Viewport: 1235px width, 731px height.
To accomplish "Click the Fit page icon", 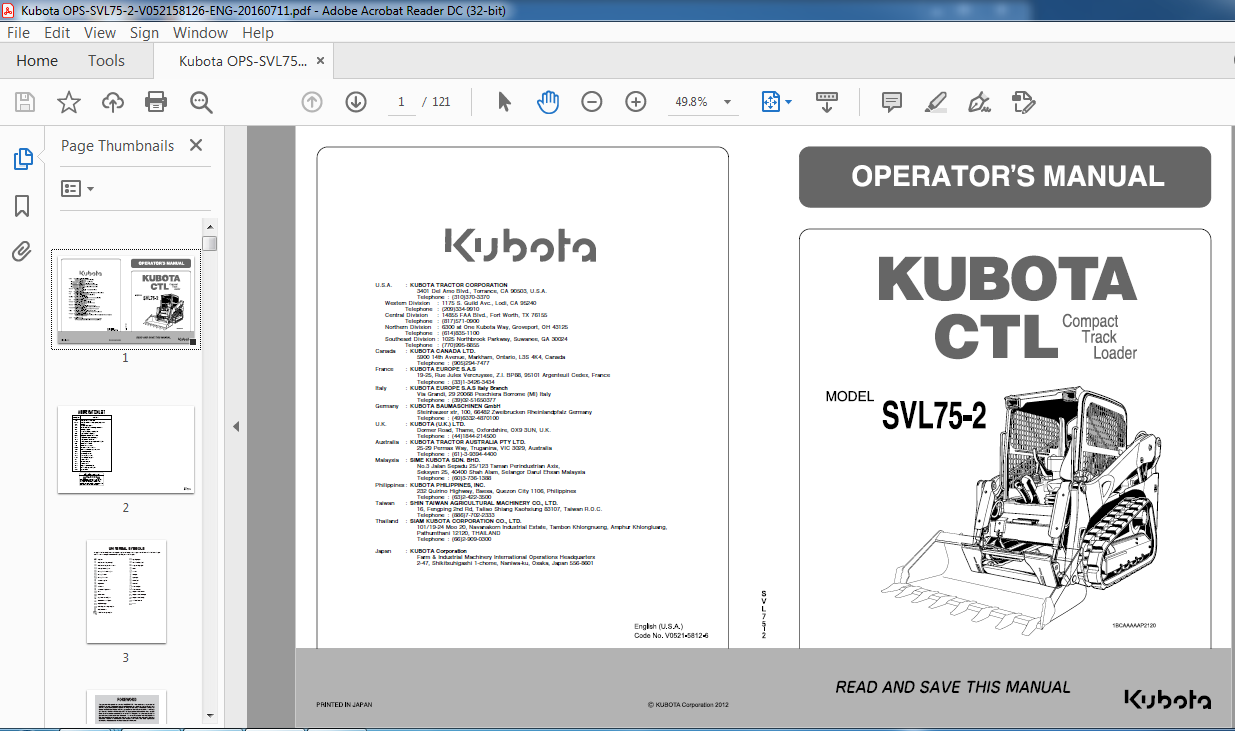I will [770, 102].
